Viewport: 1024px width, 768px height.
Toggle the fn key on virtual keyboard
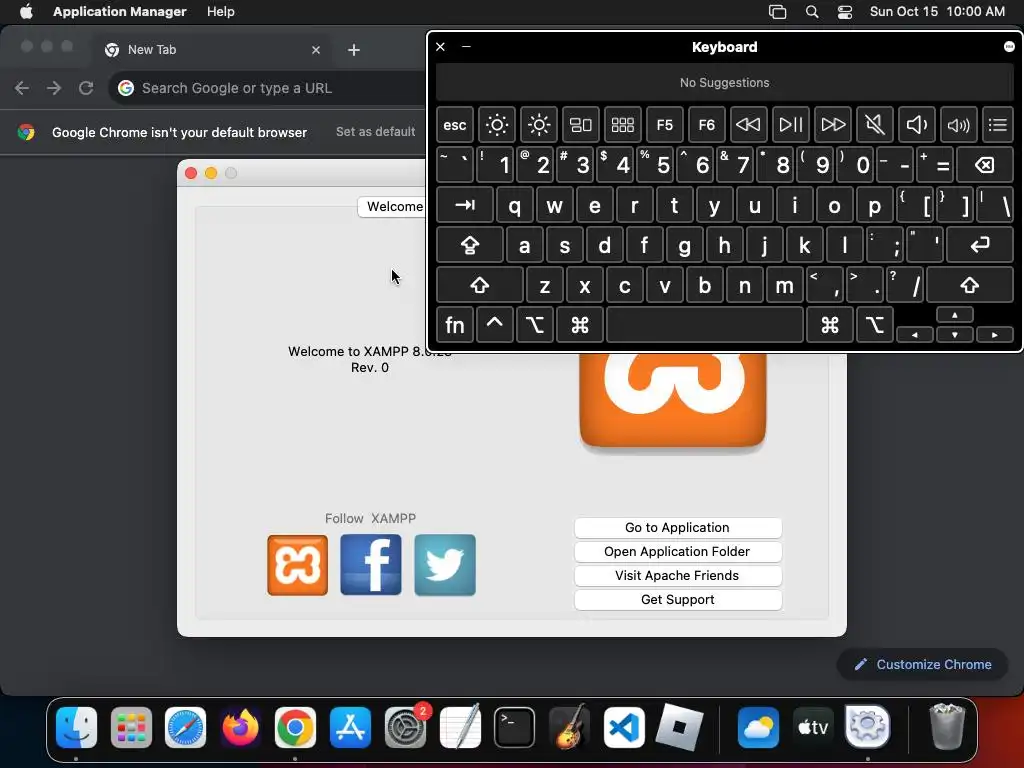click(x=455, y=325)
